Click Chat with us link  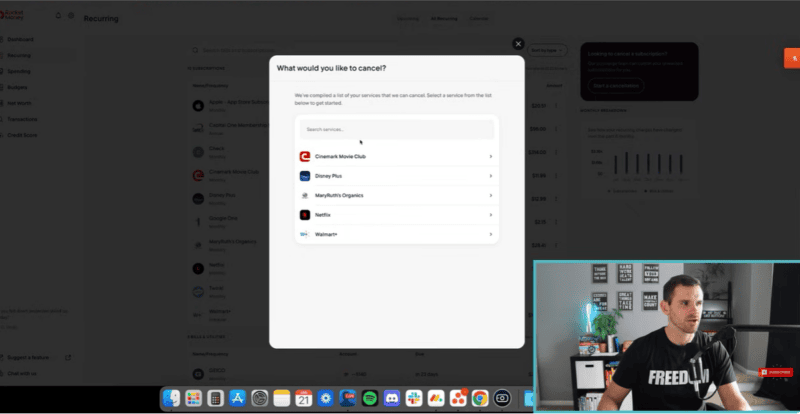point(22,374)
